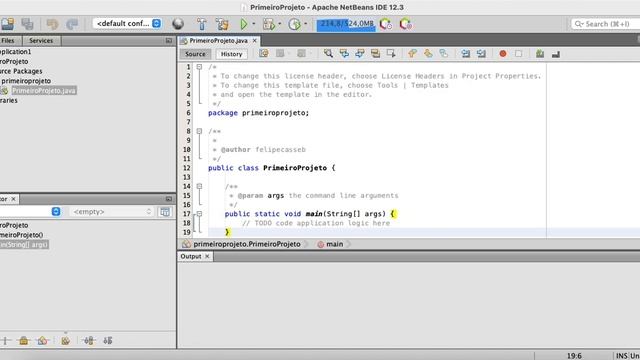
Task: Select PrimeiroProjeto.java in project tree
Action: click(44, 91)
